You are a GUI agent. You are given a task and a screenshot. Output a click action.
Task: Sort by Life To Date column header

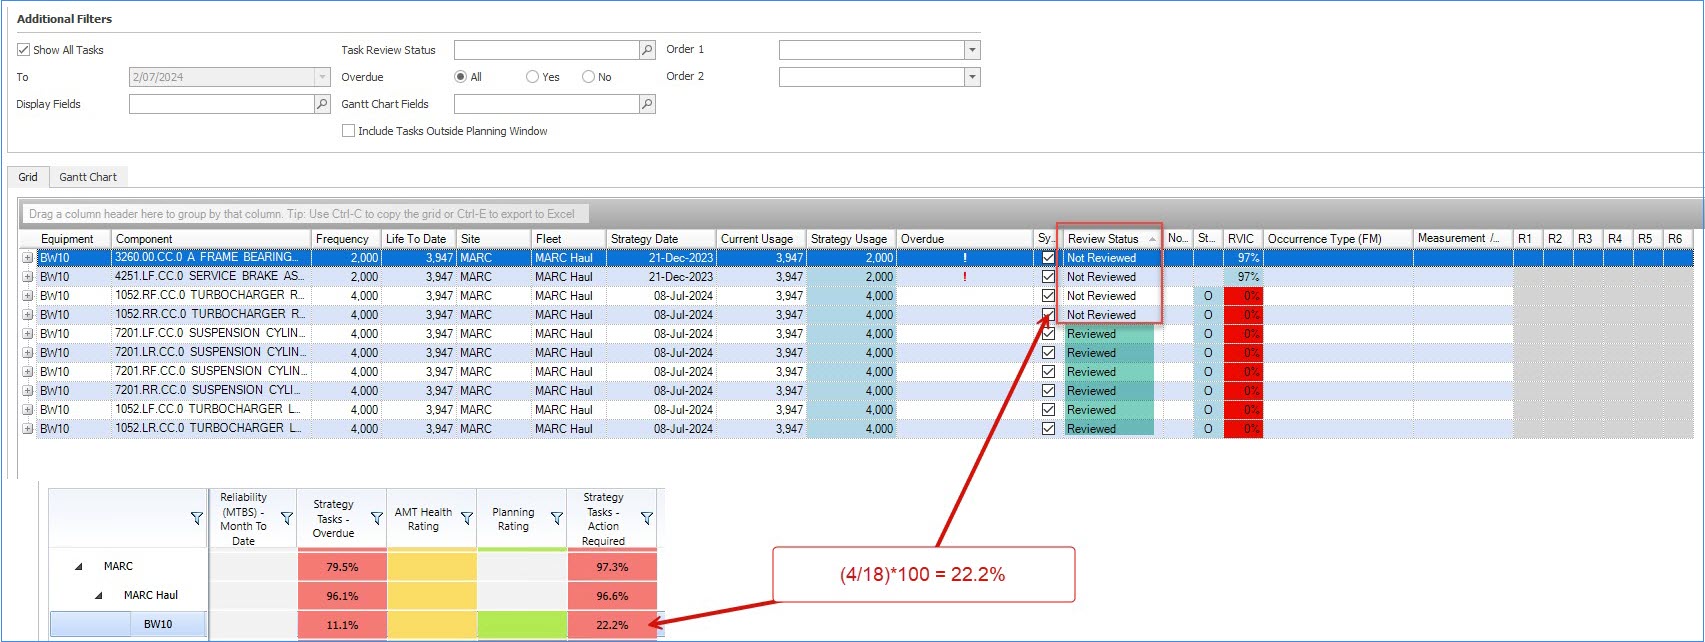coord(418,239)
